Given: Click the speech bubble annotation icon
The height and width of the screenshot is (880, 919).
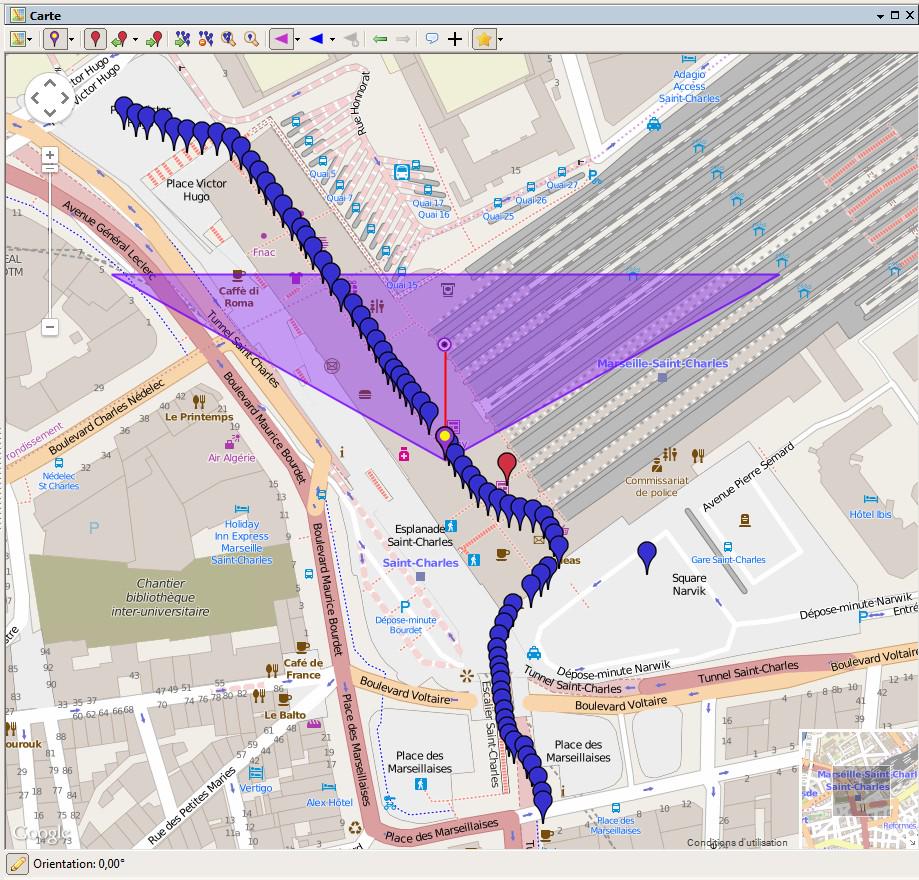Looking at the screenshot, I should point(432,39).
